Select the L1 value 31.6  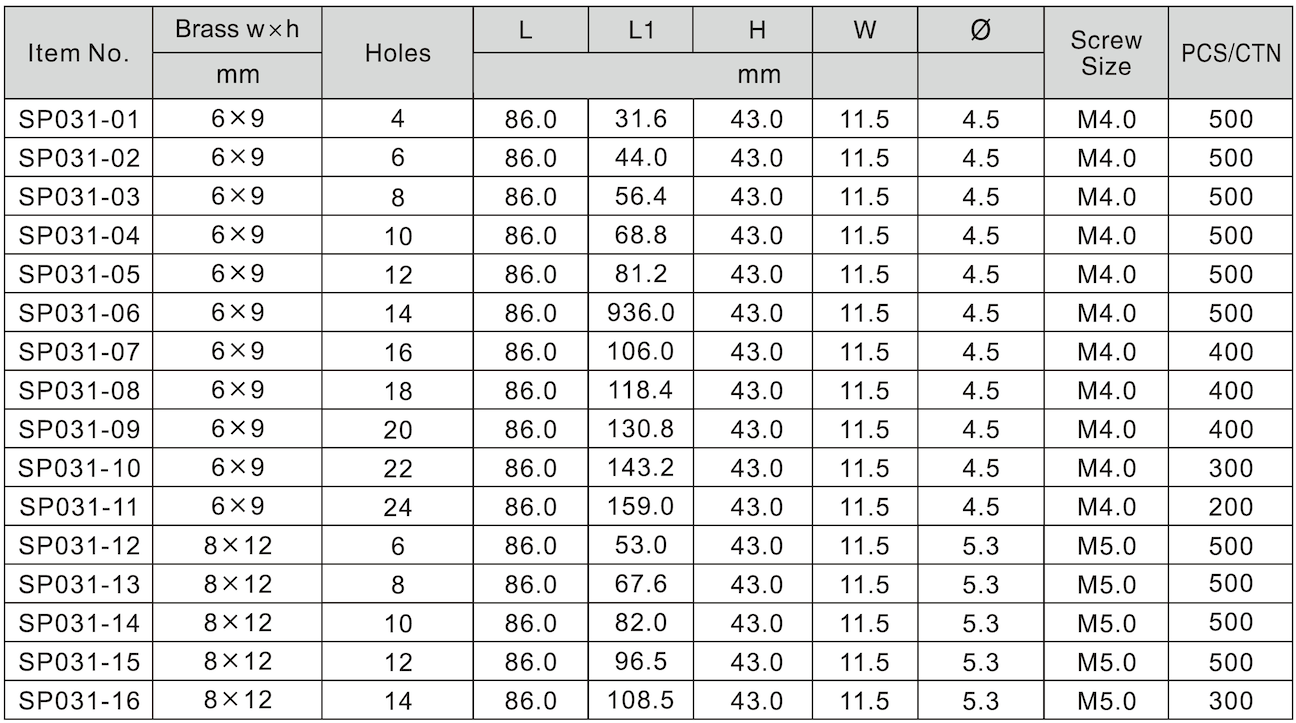click(x=640, y=119)
